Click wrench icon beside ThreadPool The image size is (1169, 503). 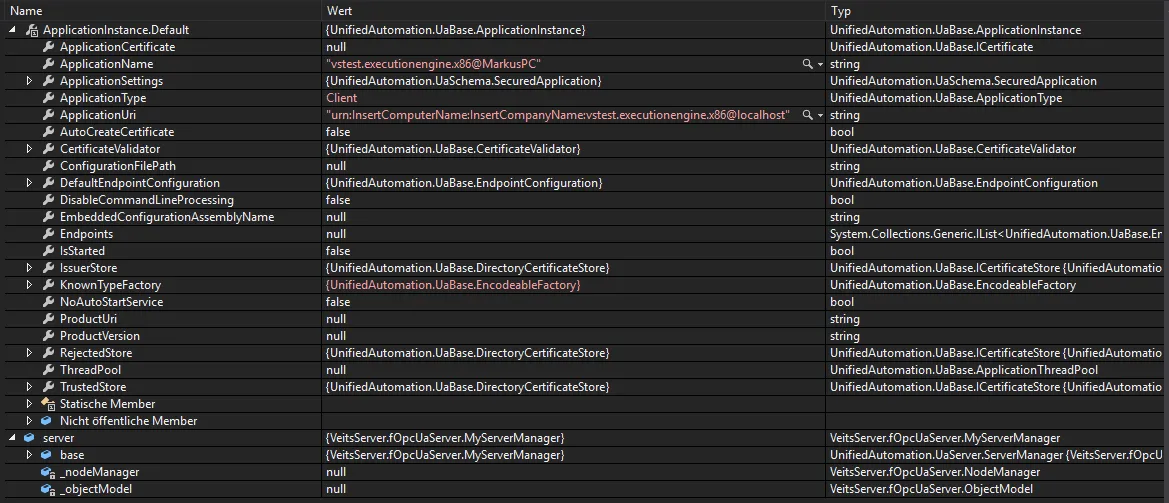tap(48, 370)
